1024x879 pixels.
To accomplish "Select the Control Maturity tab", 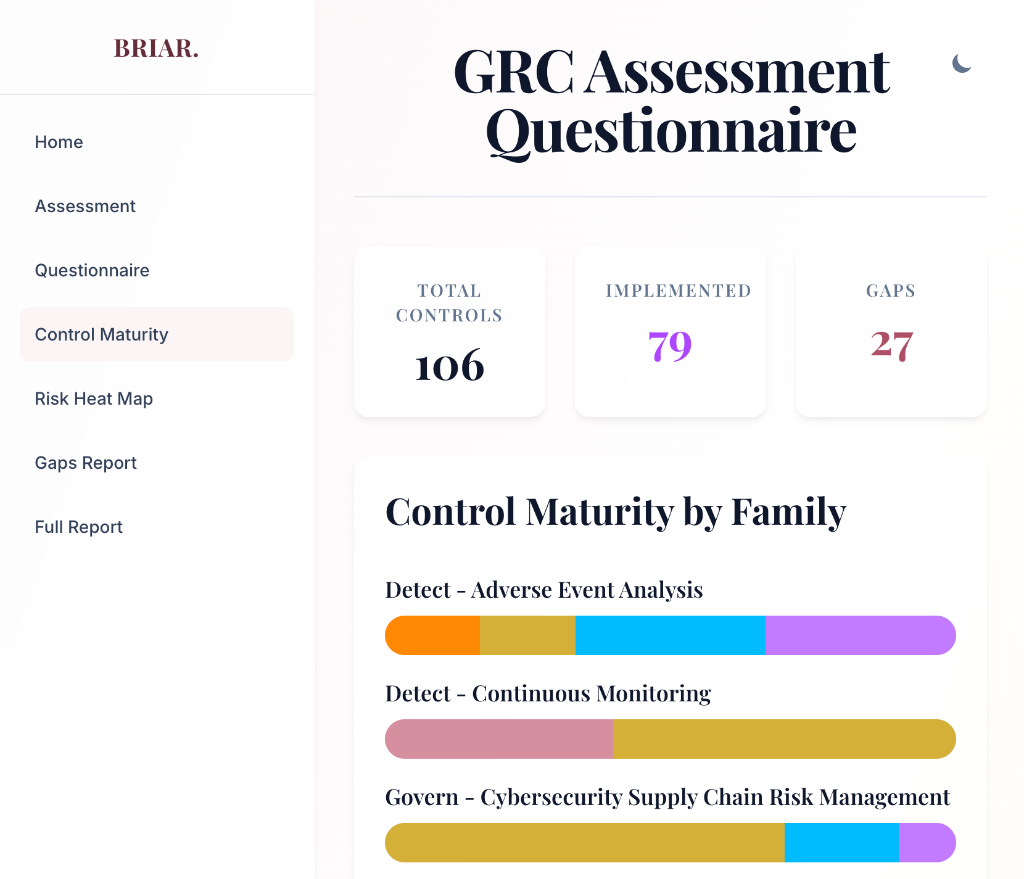I will [x=101, y=334].
